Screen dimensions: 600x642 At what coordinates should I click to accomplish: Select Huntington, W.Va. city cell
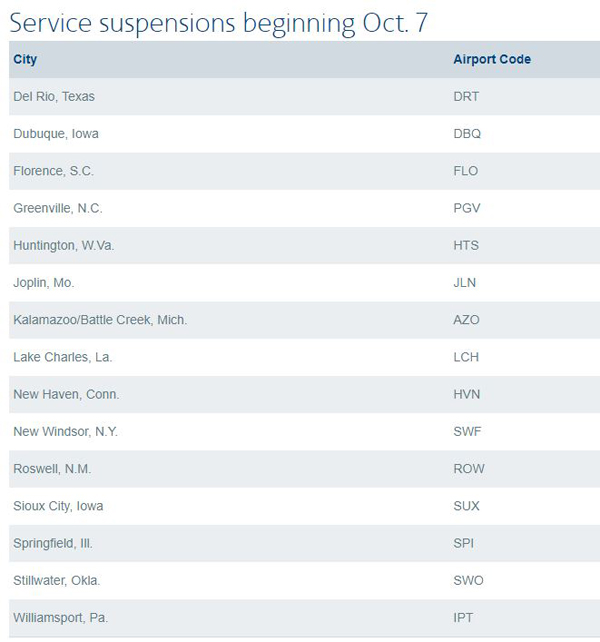pyautogui.click(x=63, y=246)
